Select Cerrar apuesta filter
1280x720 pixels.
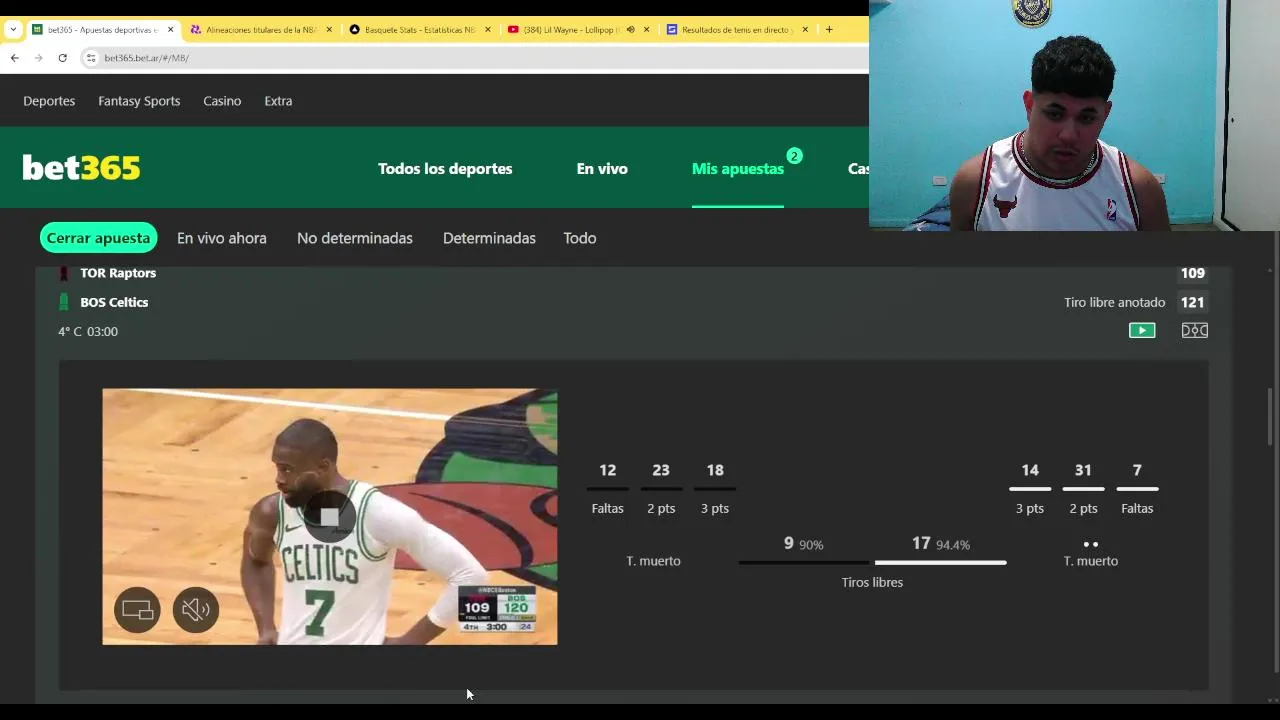[x=98, y=238]
